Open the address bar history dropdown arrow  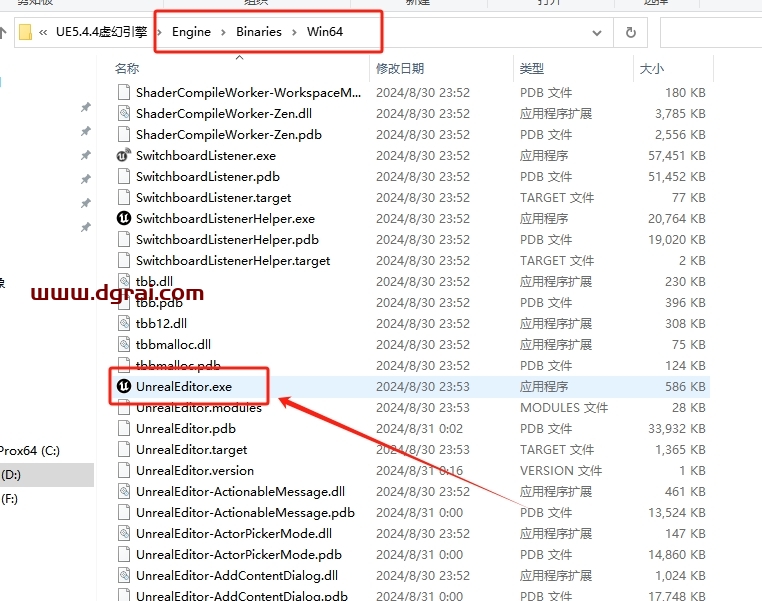coord(599,32)
